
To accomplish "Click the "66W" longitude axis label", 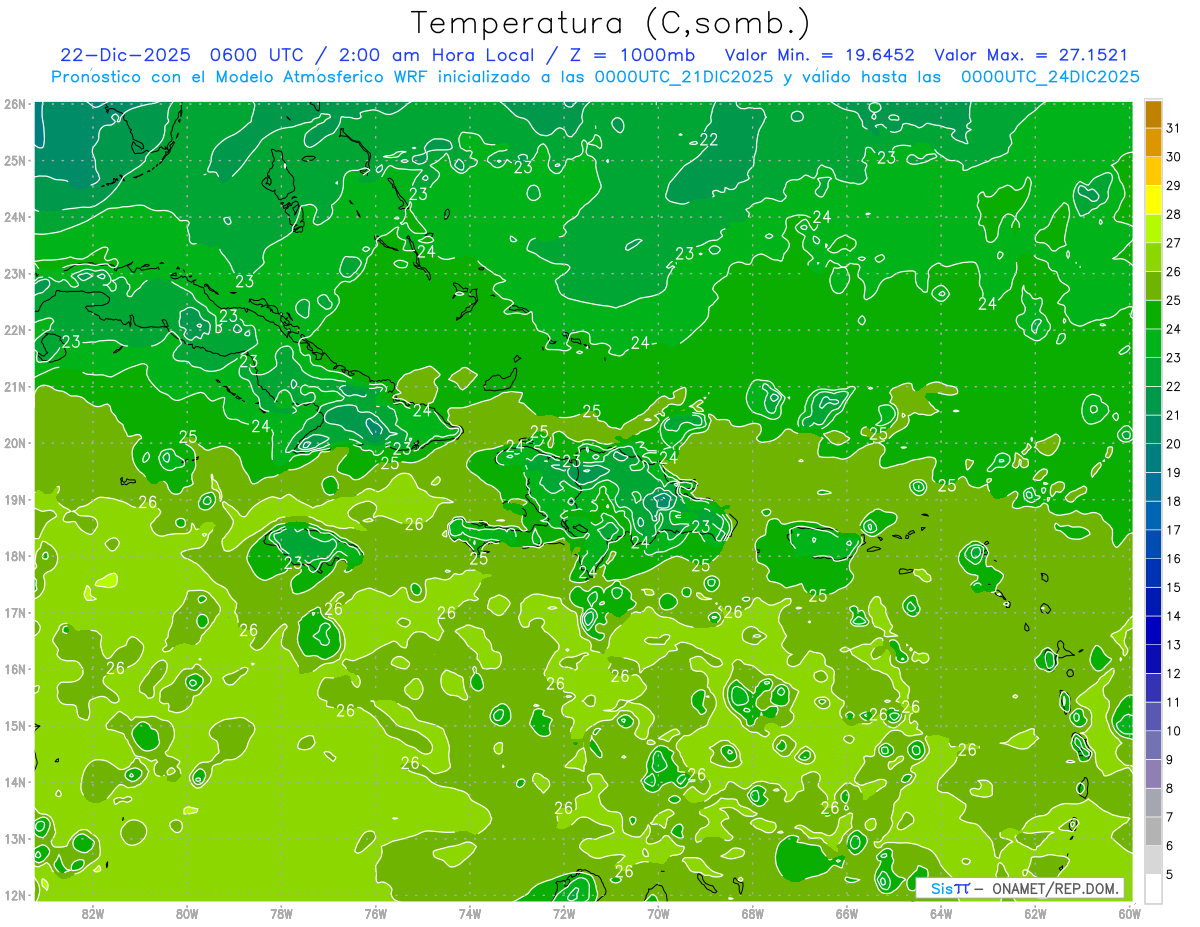I will point(847,913).
